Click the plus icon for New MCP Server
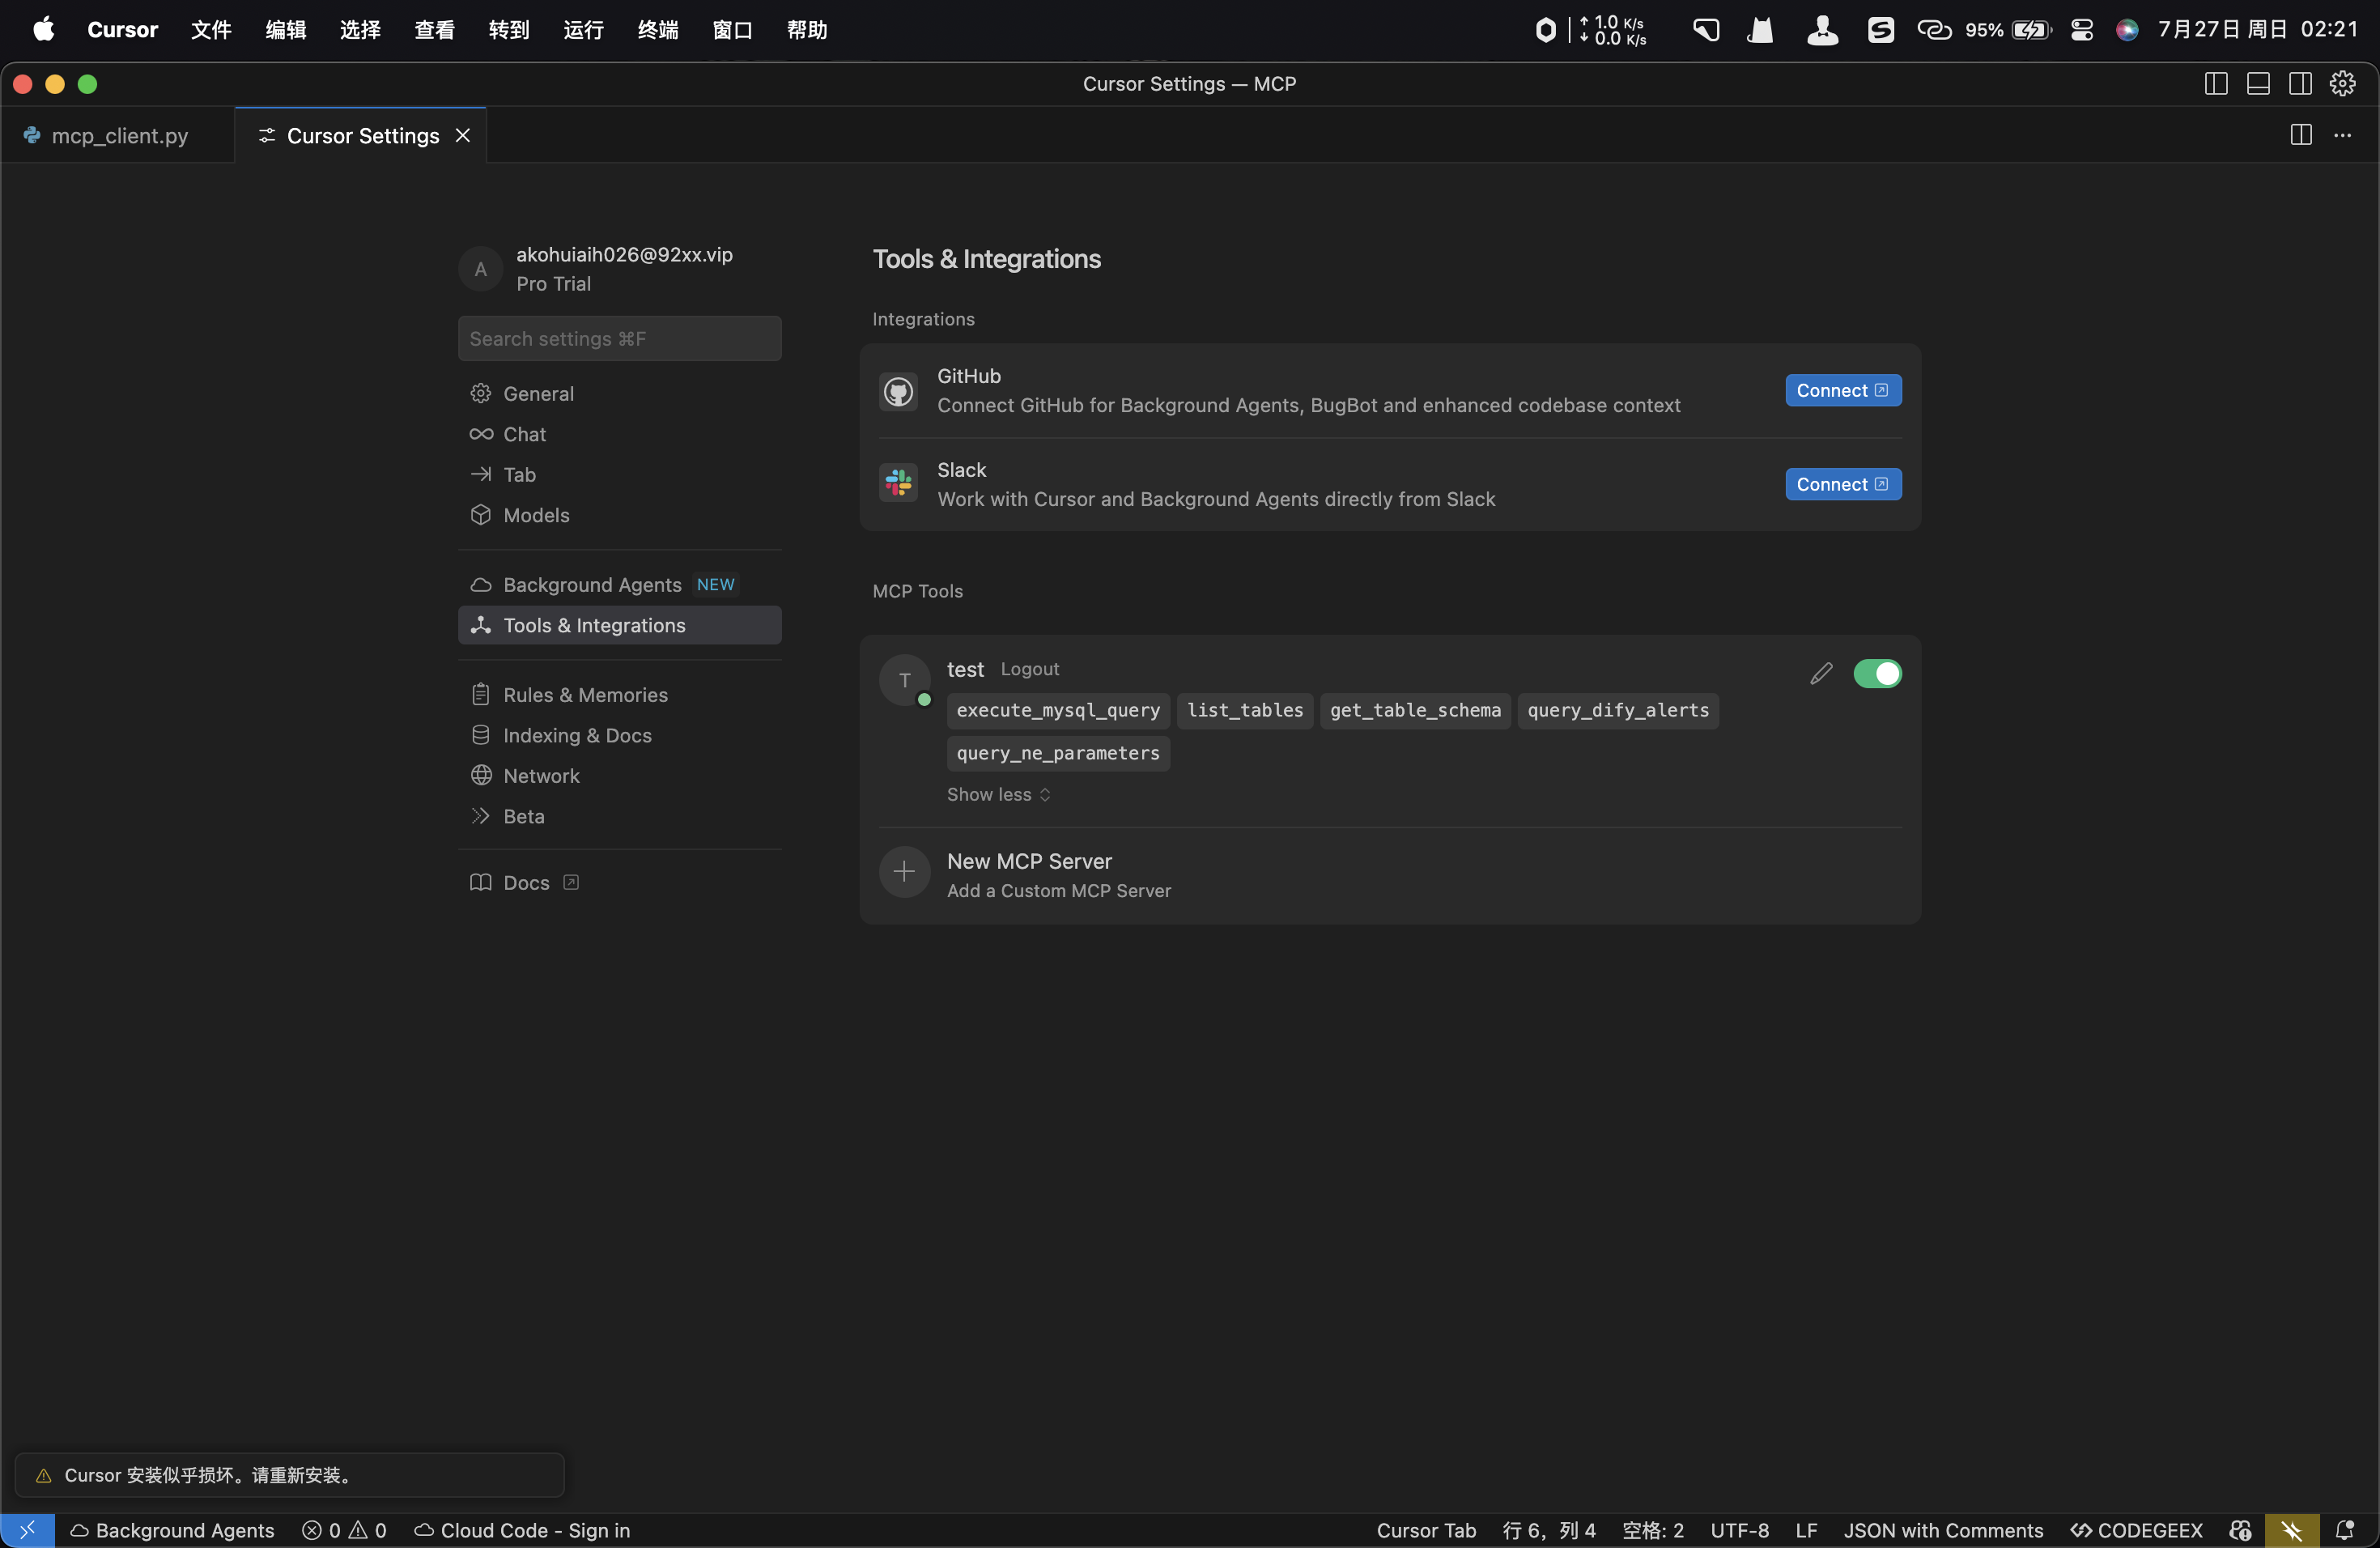This screenshot has height=1548, width=2380. point(904,872)
